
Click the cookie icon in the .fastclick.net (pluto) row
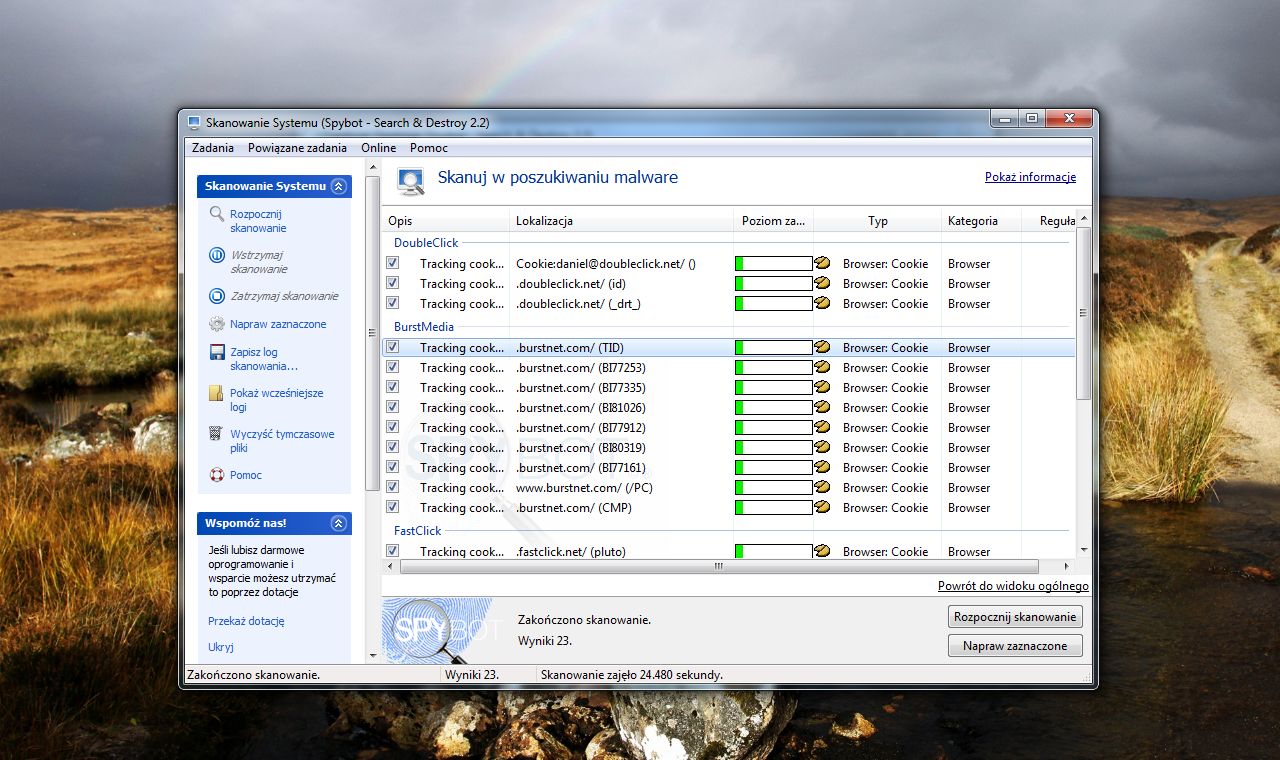point(822,550)
